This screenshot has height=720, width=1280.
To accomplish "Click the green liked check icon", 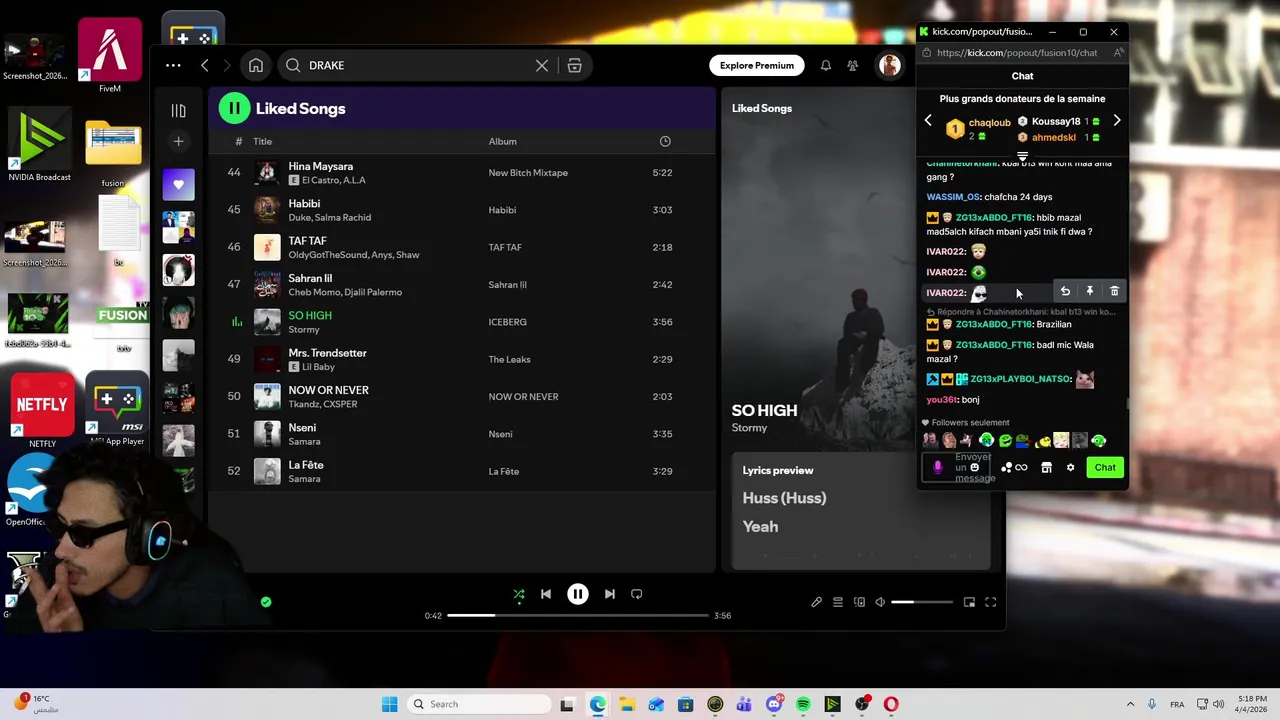I will 266,602.
